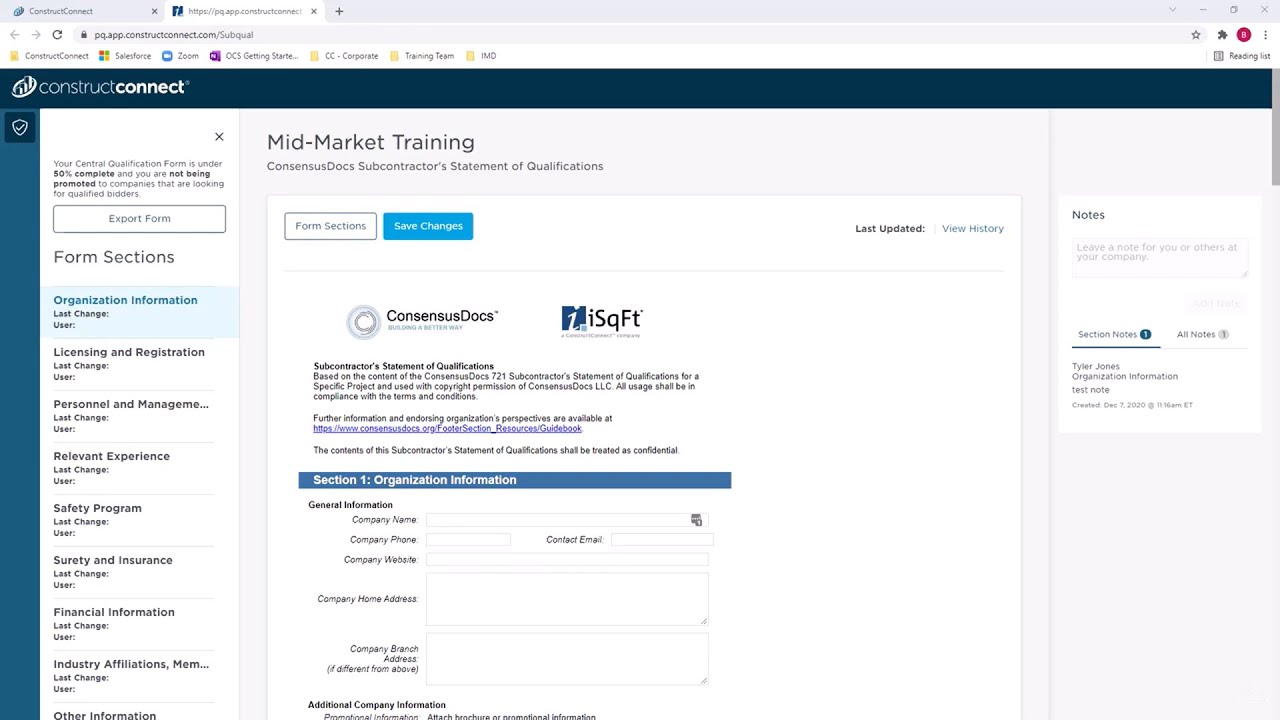Open the Zoom bookmark
Viewport: 1280px width, 720px height.
(180, 56)
